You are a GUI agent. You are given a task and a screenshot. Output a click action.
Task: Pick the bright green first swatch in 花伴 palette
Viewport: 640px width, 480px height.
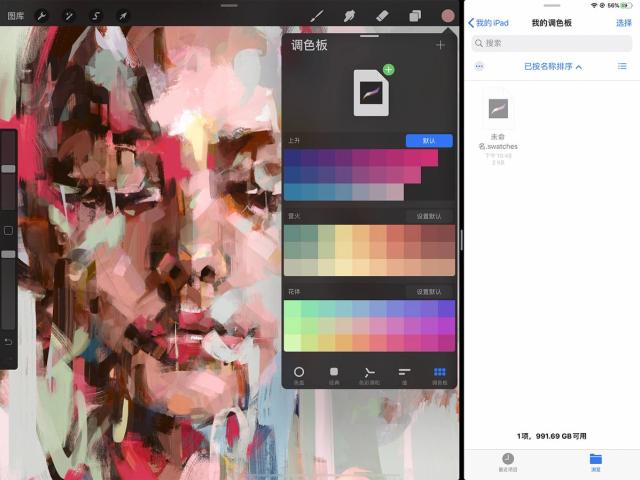(x=292, y=309)
